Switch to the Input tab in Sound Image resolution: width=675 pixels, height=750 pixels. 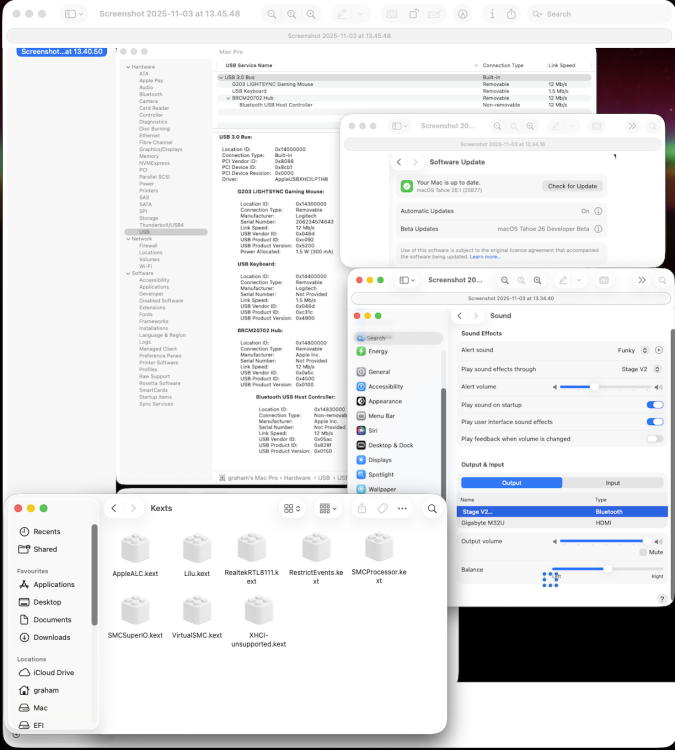pyautogui.click(x=613, y=483)
